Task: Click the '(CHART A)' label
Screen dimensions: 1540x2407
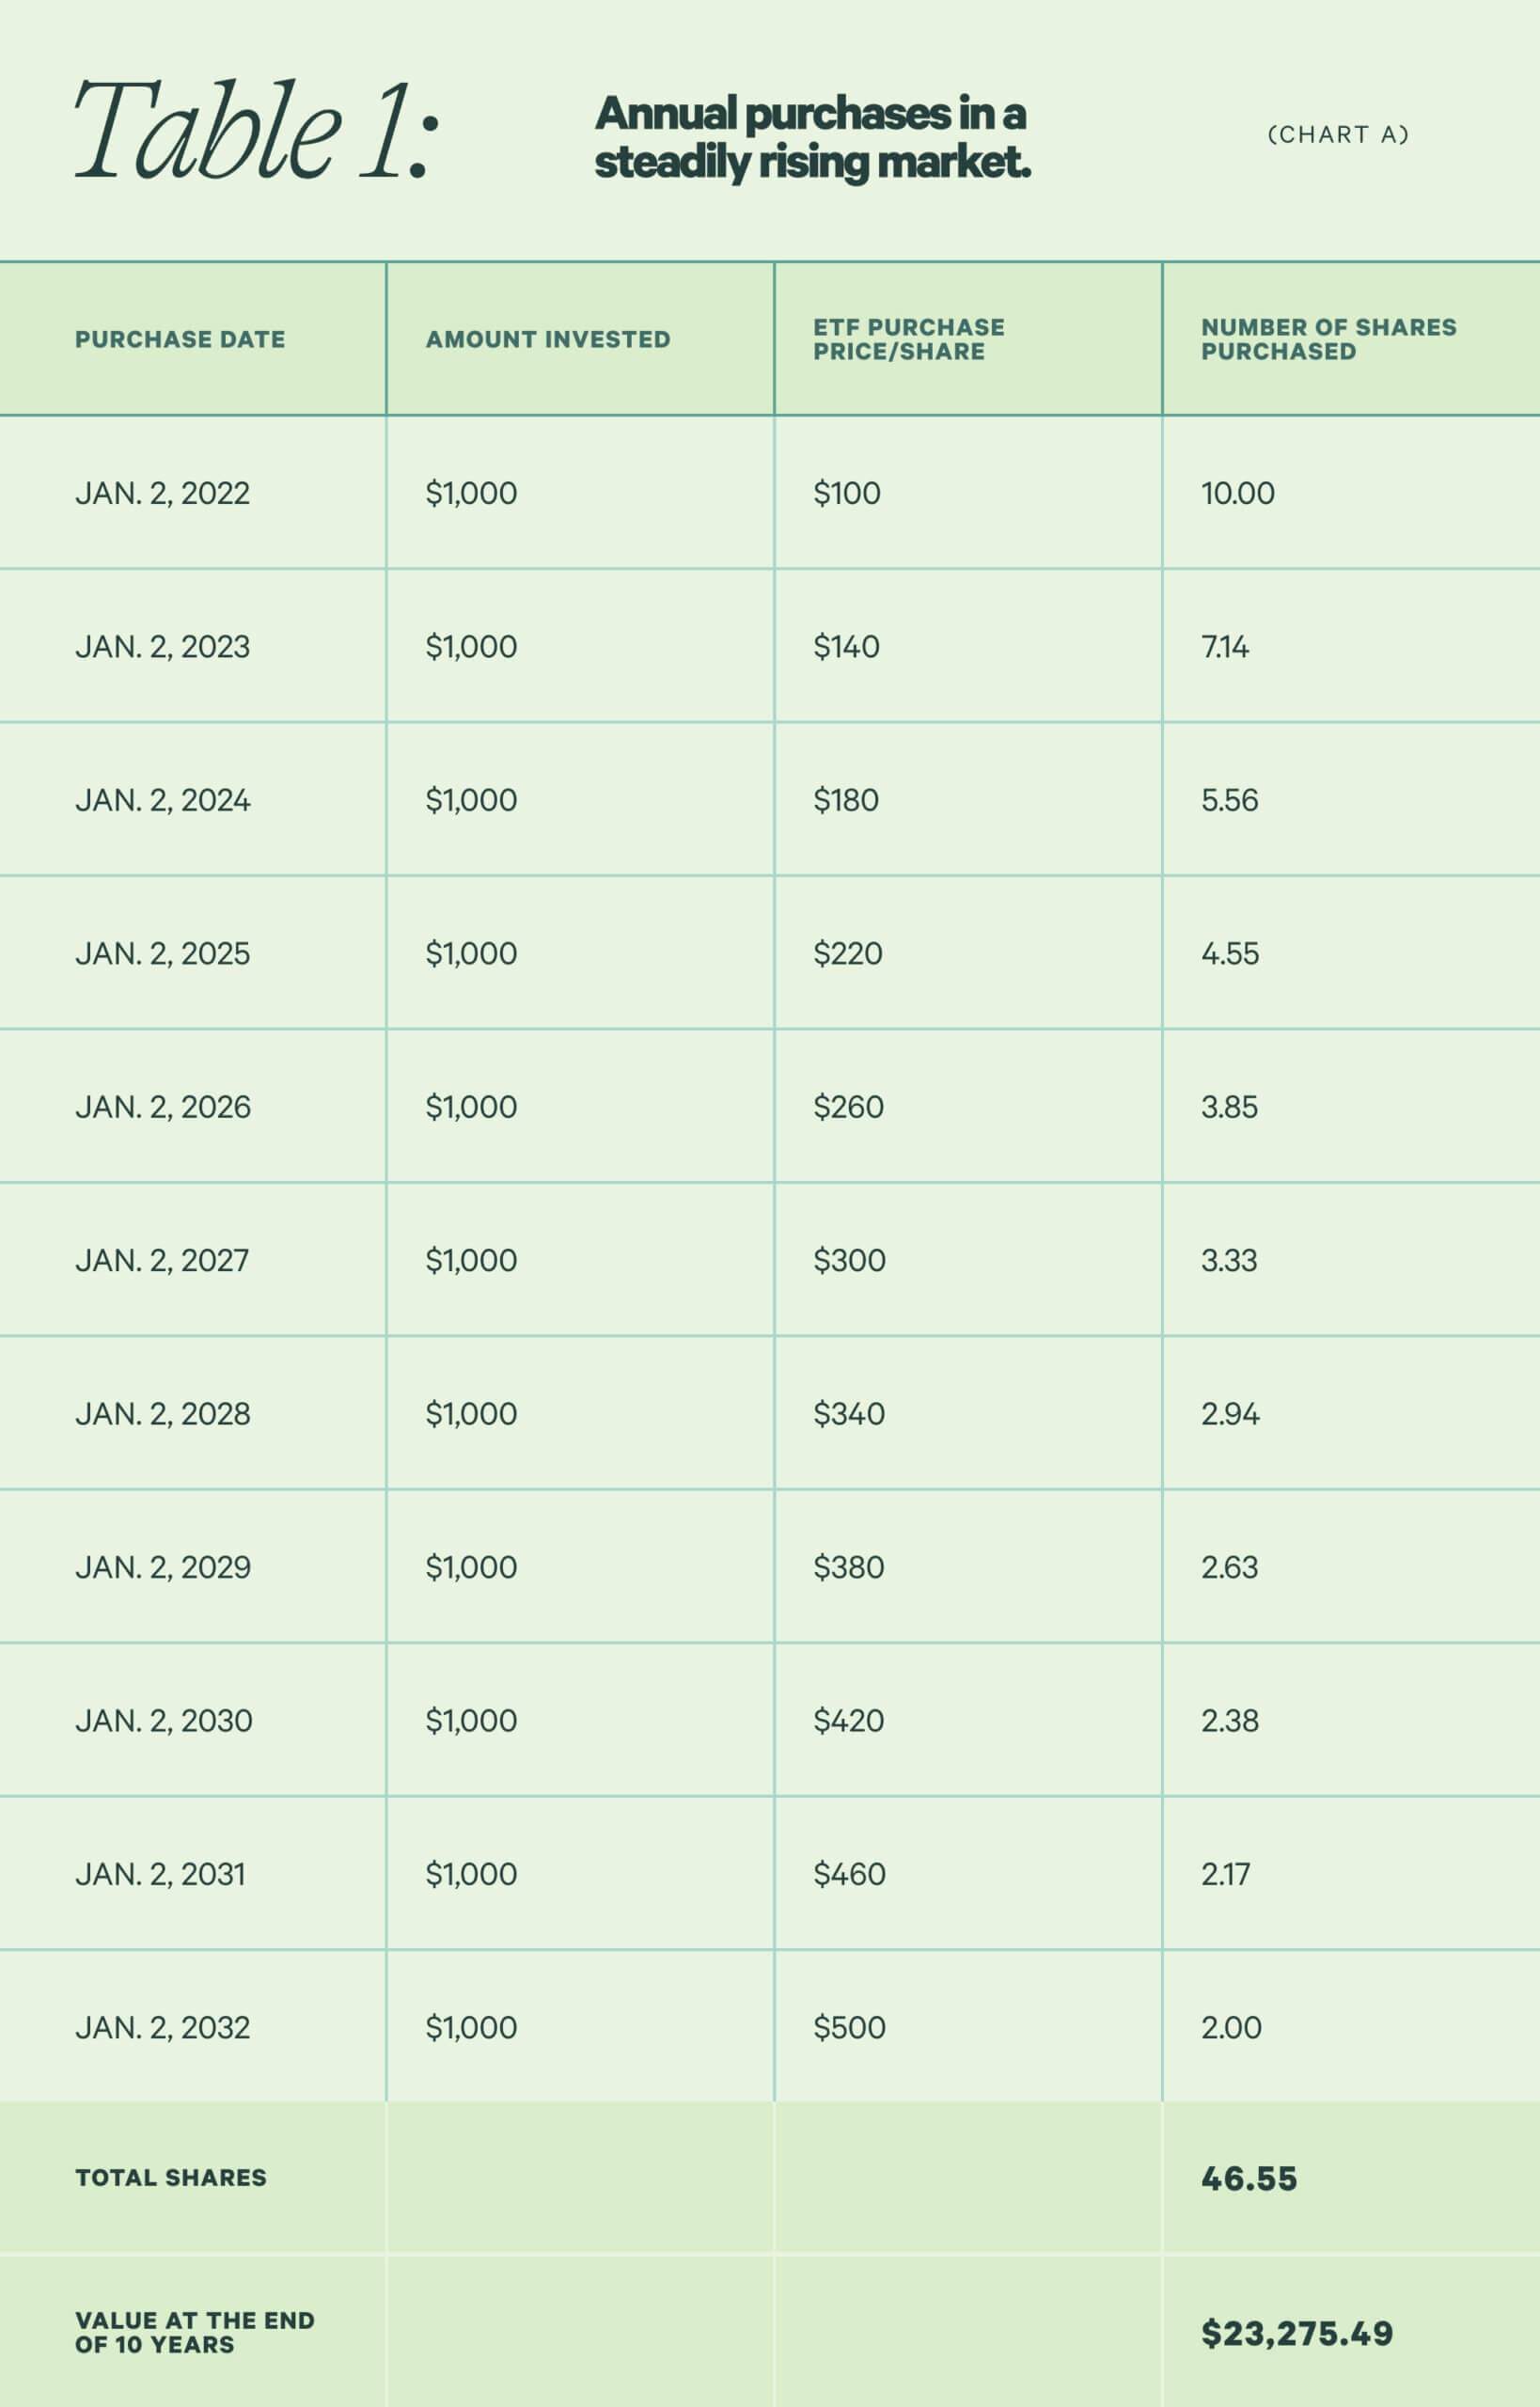Action: [1337, 134]
